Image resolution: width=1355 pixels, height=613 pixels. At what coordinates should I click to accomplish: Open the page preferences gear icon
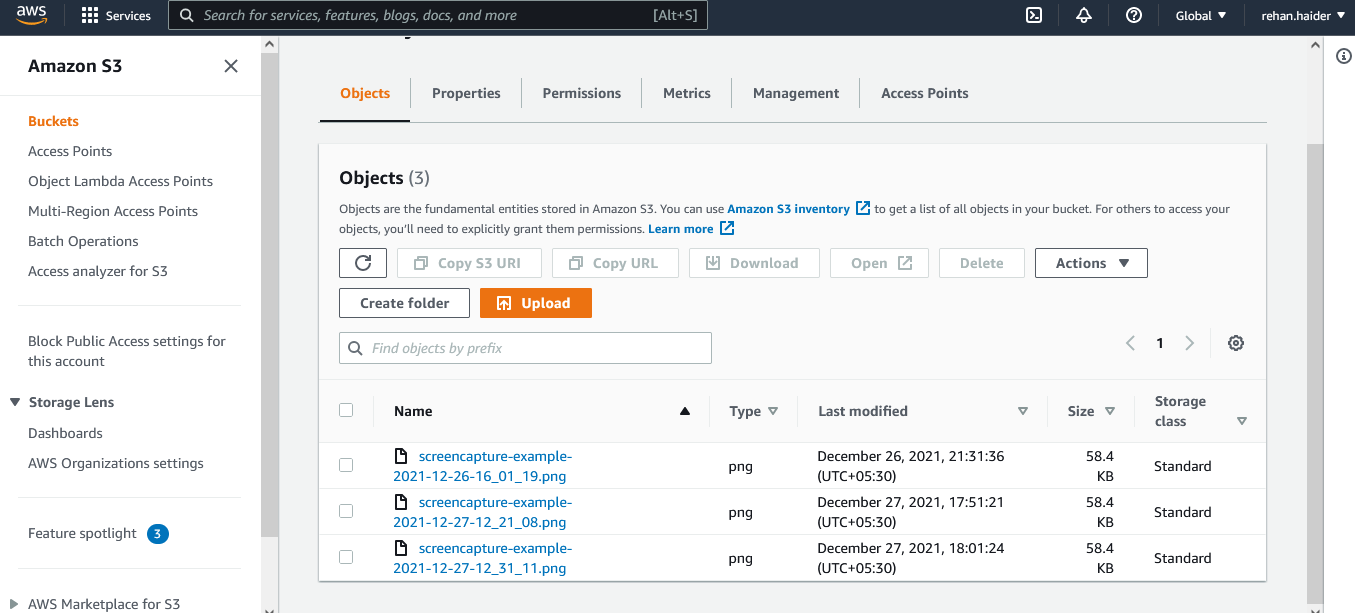(x=1236, y=342)
